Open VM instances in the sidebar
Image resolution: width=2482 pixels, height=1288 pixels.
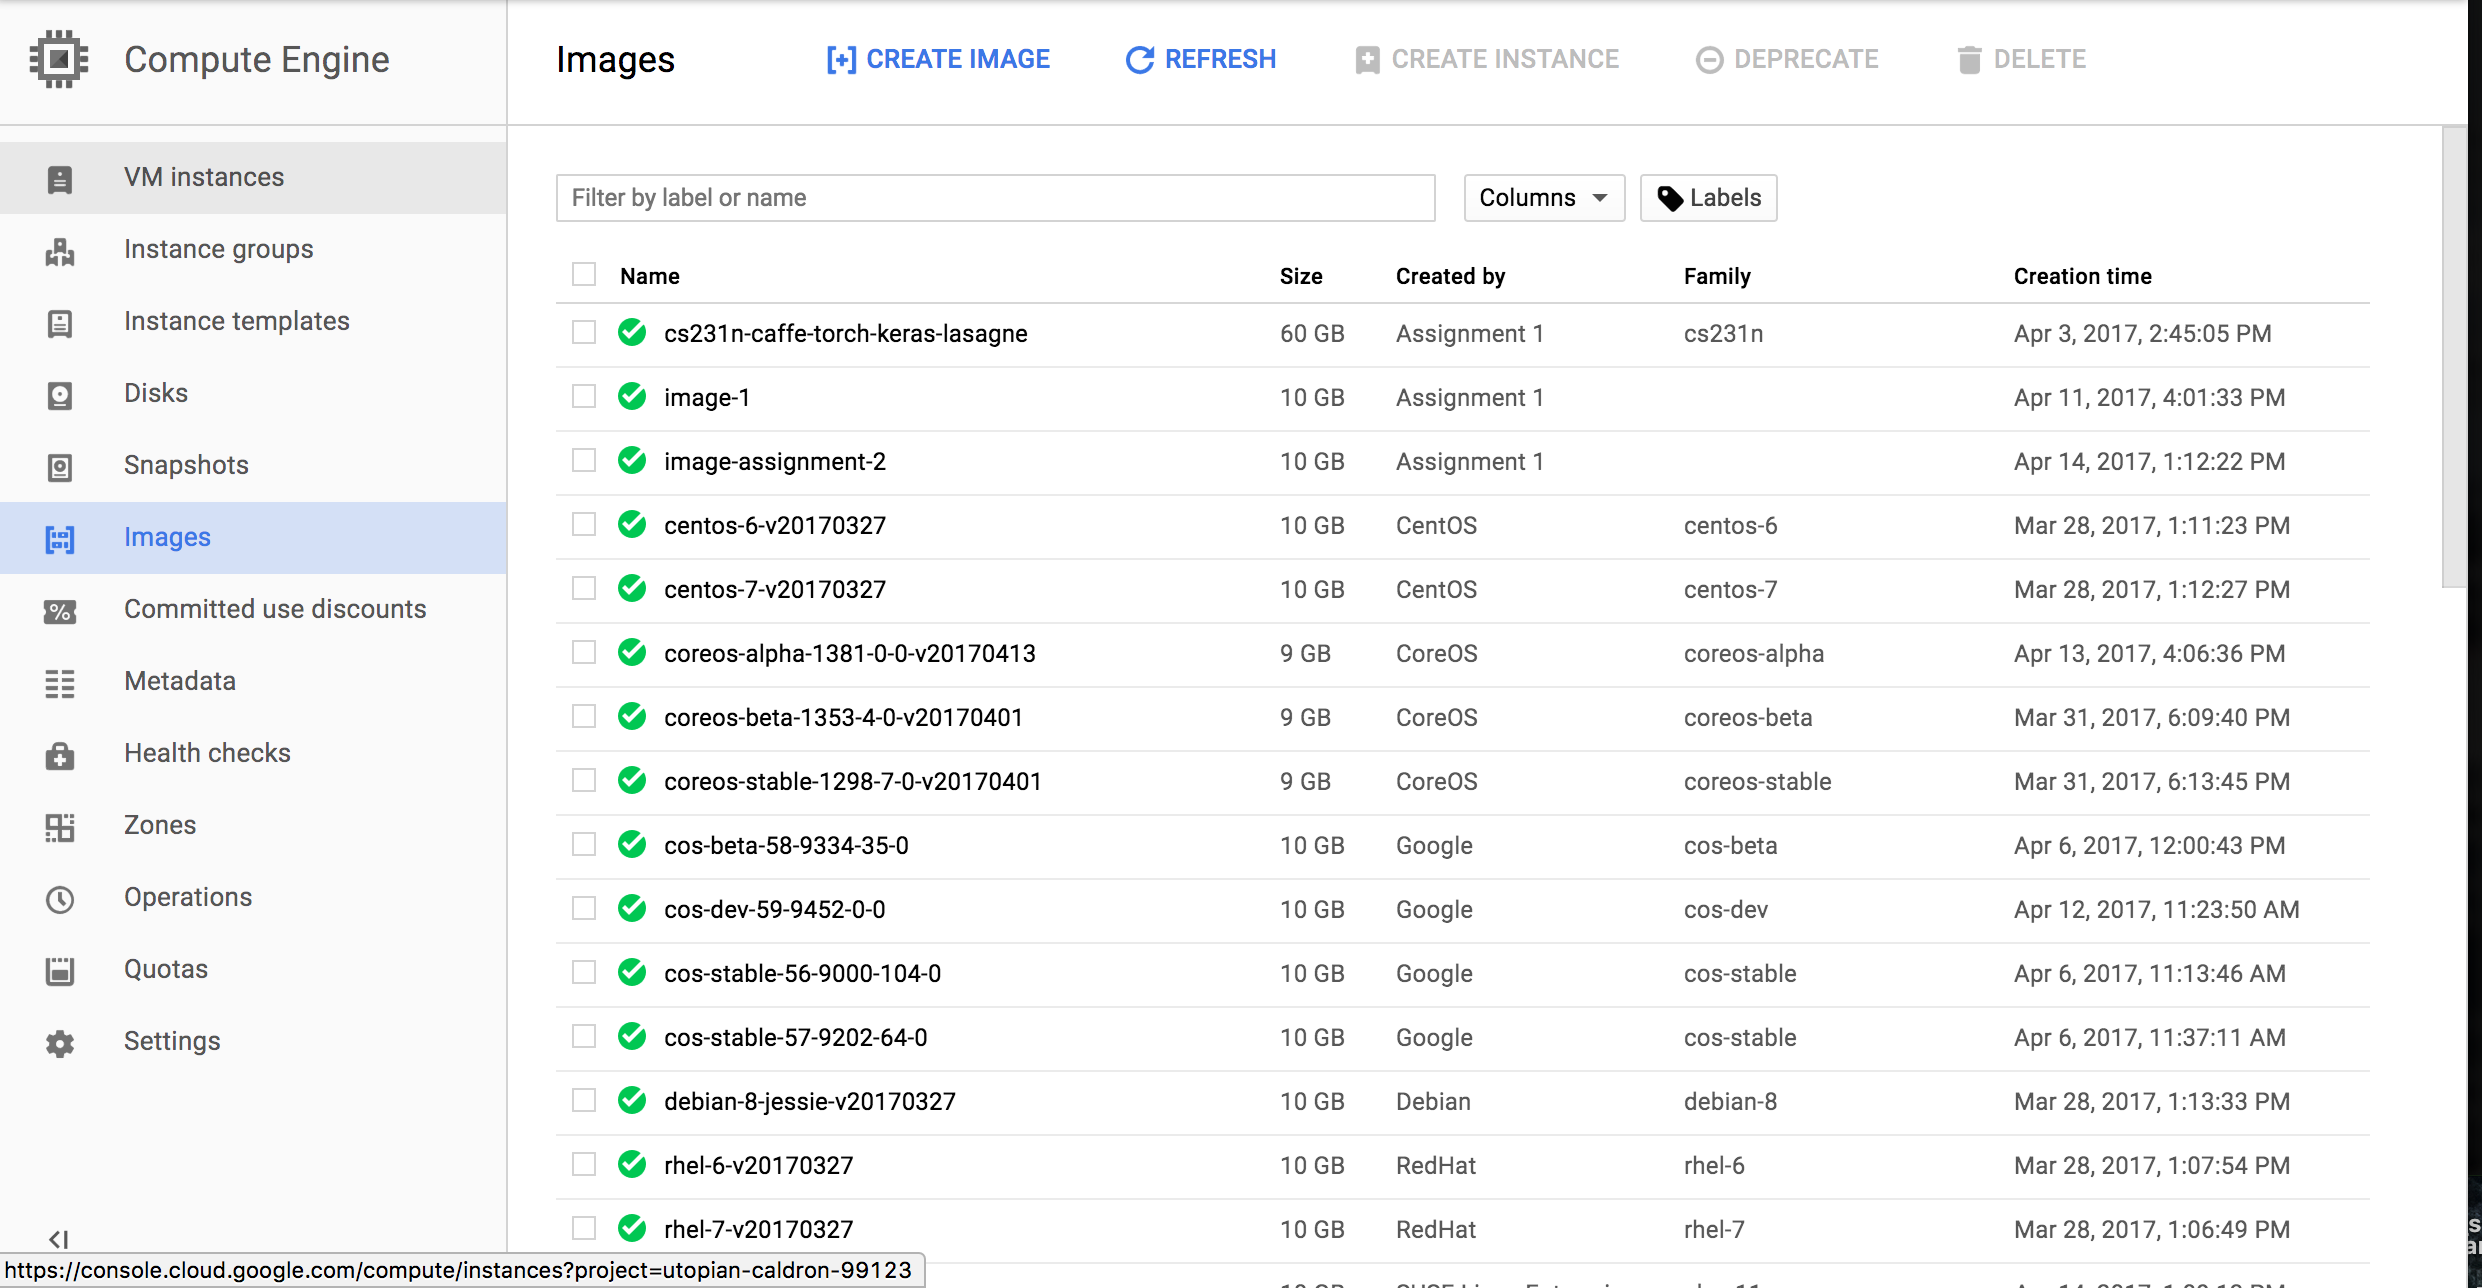coord(204,177)
